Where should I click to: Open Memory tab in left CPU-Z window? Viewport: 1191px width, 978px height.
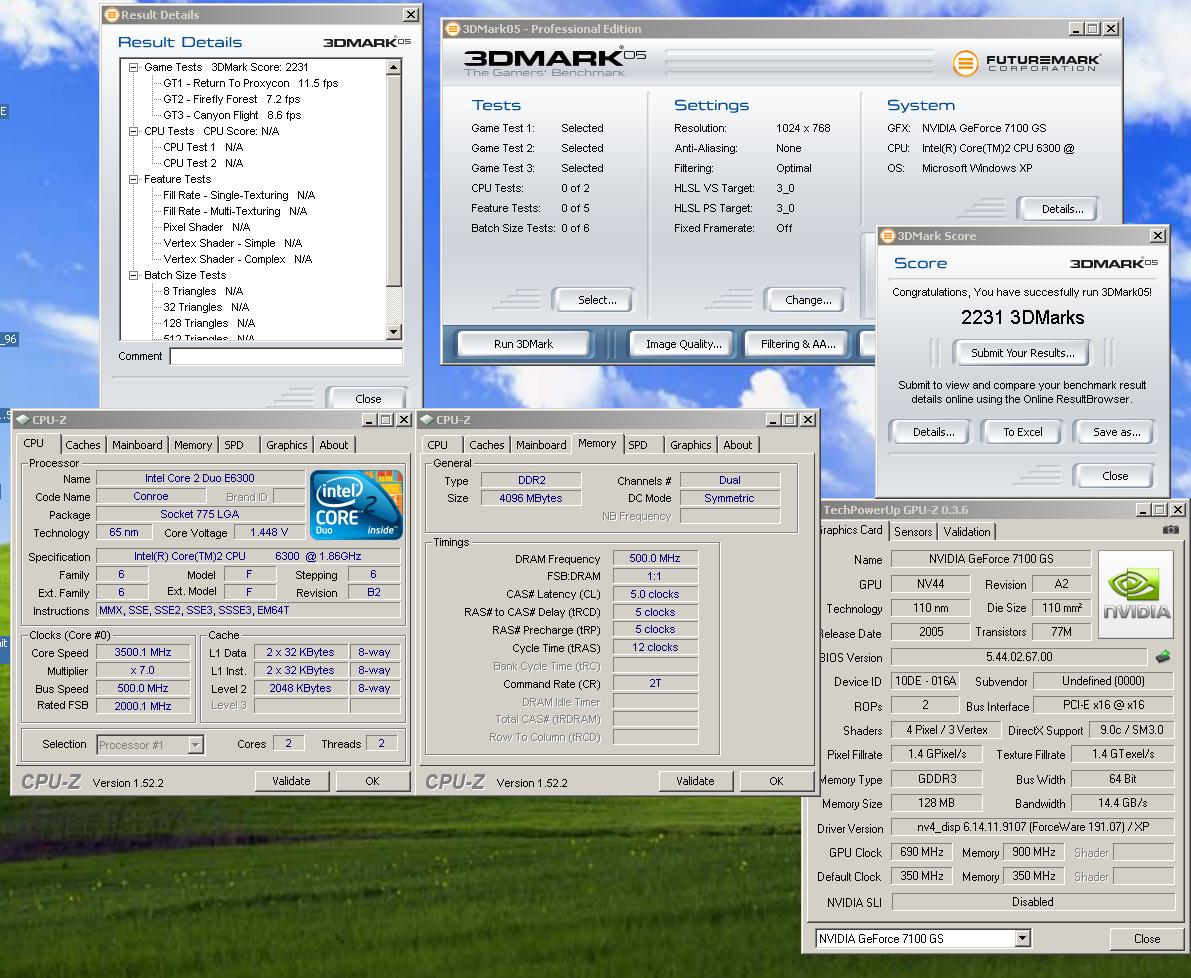tap(193, 445)
